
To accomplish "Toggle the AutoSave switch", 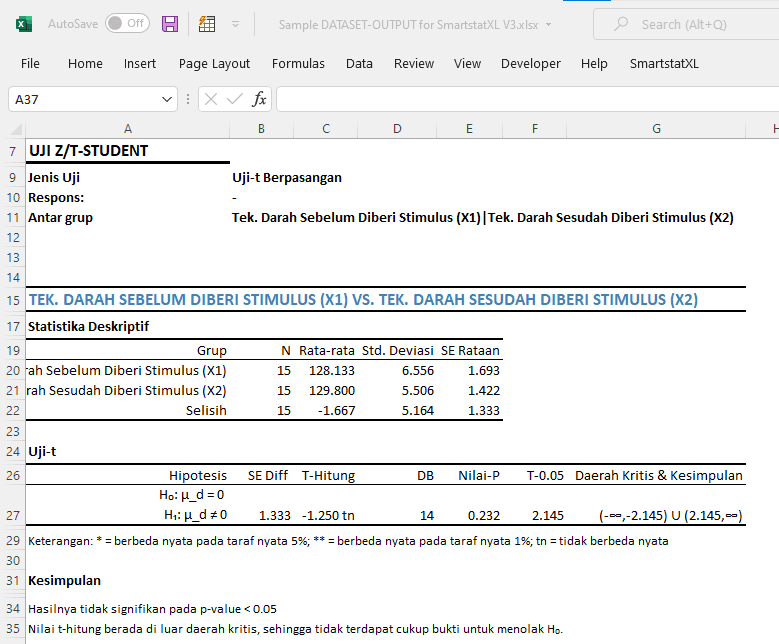I will coord(127,23).
